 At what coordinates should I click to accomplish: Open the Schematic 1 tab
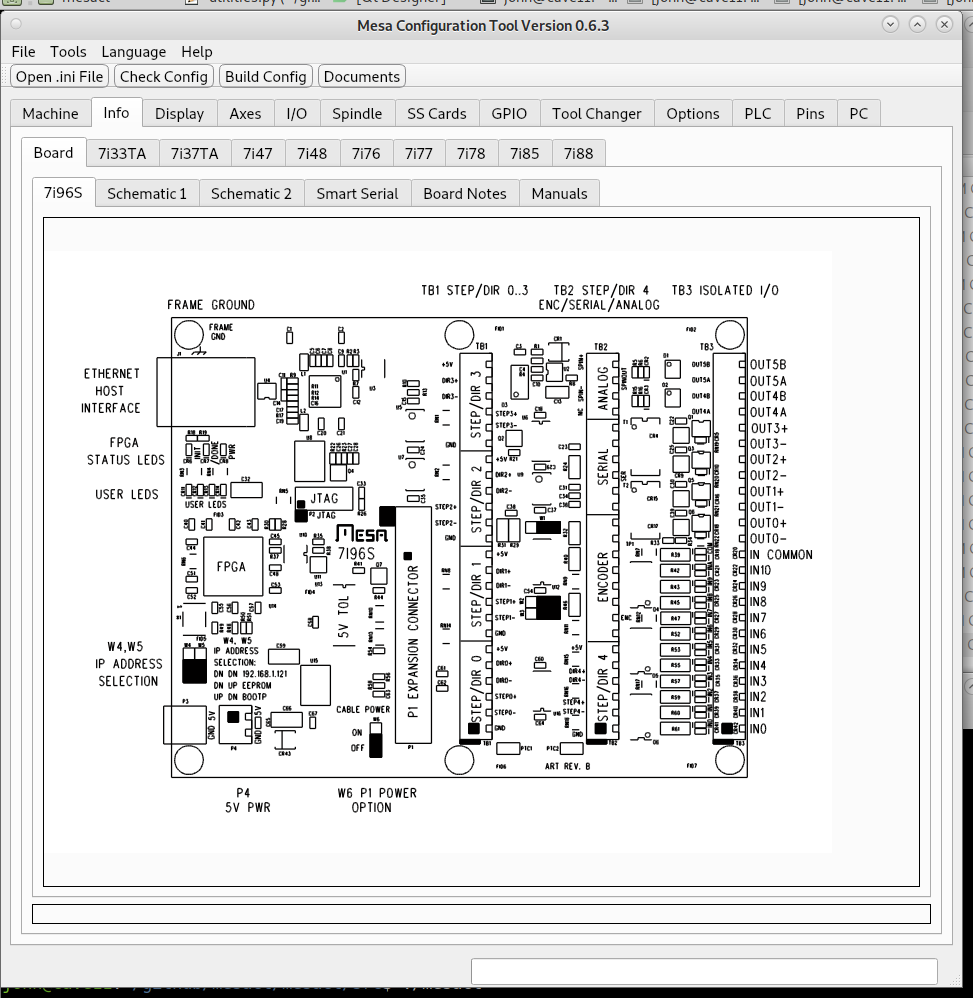click(147, 193)
